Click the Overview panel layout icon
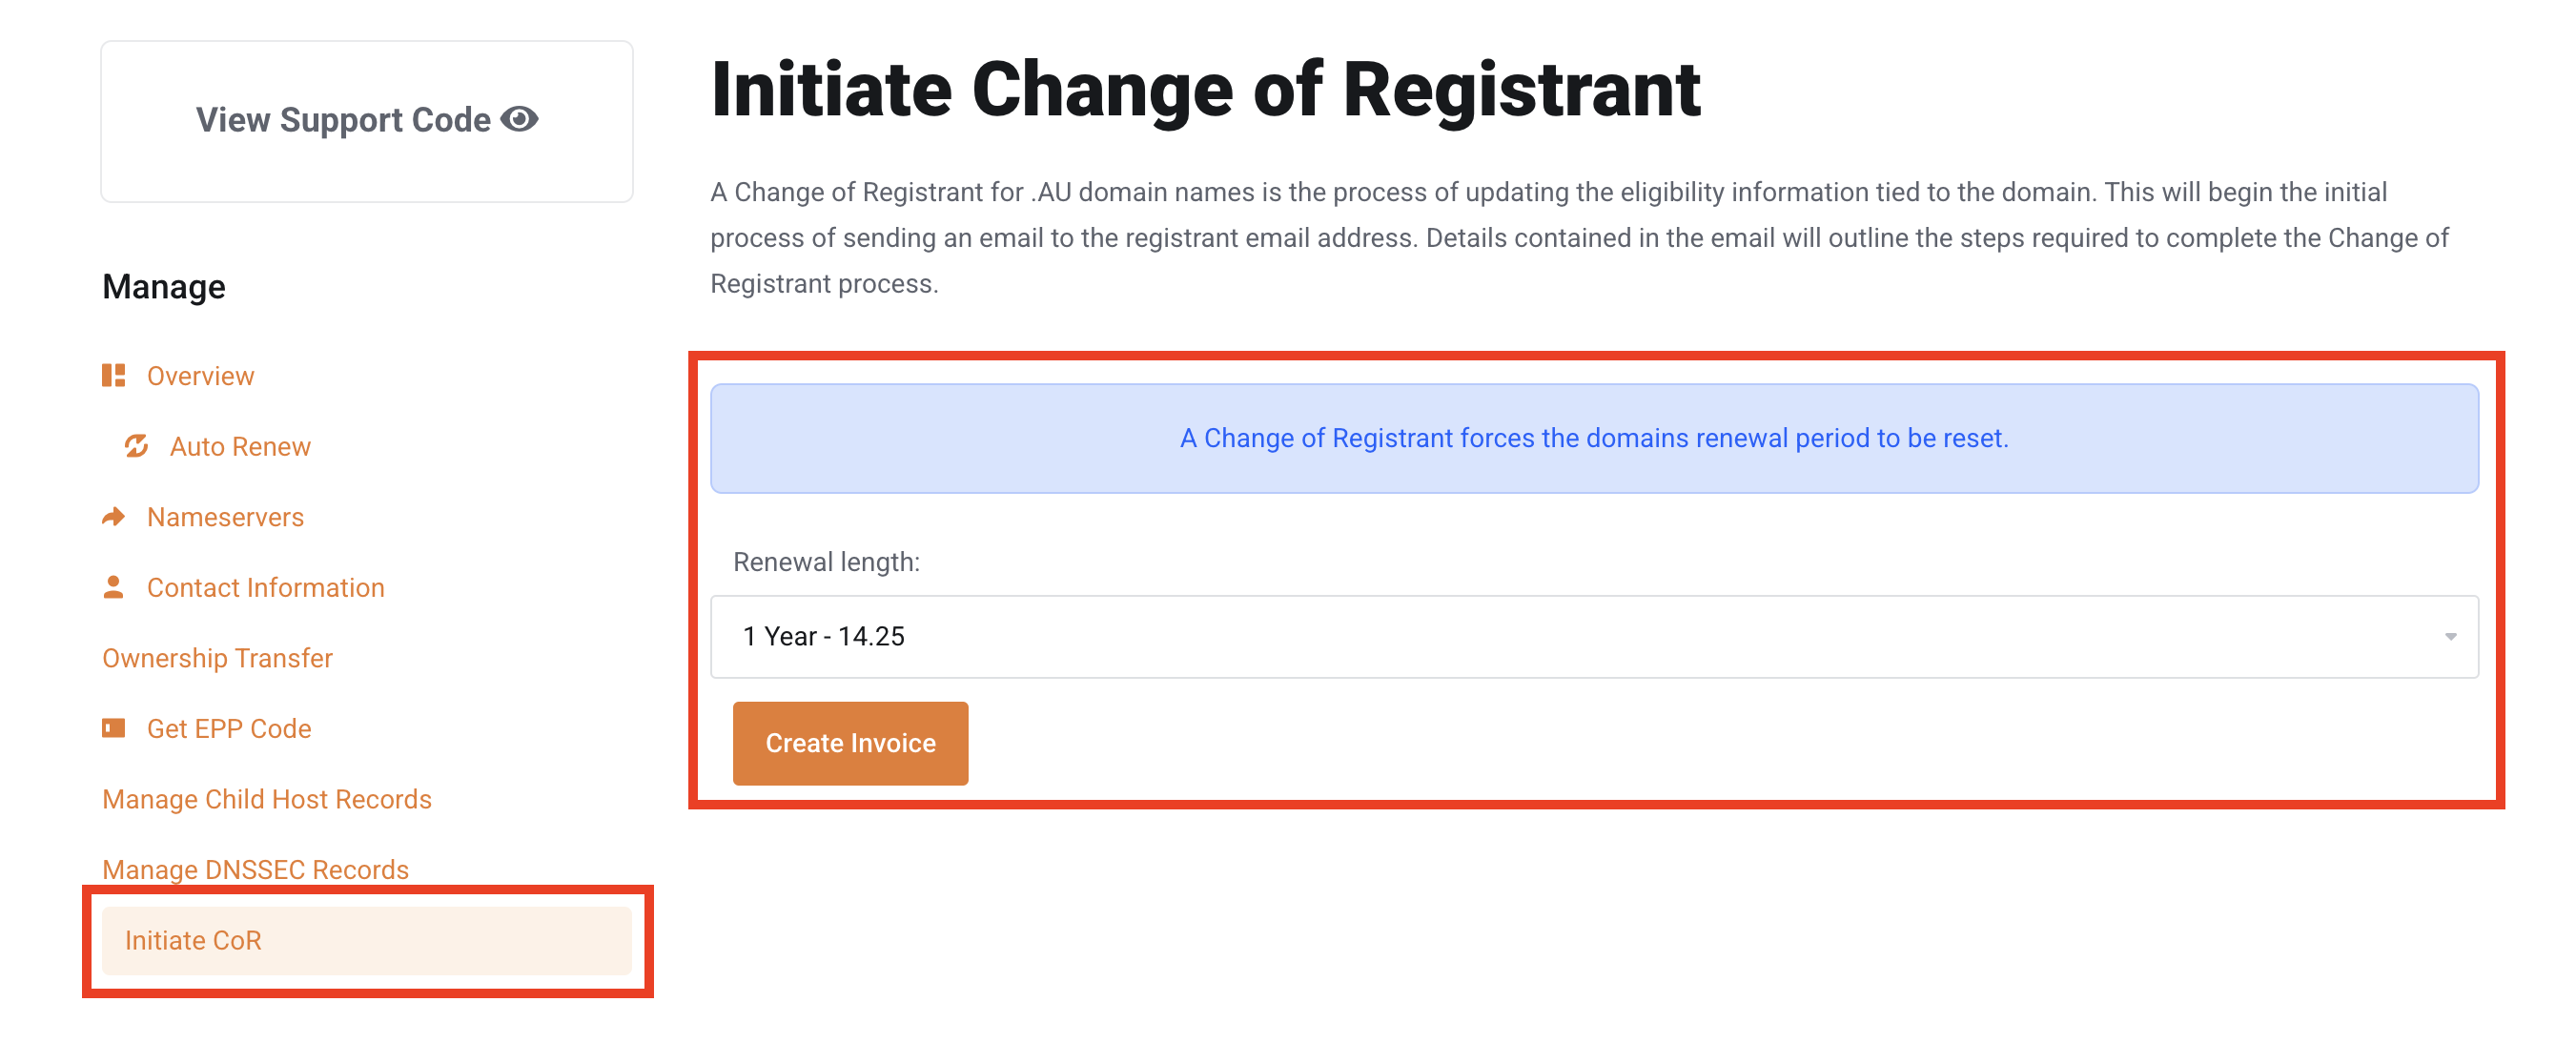The image size is (2576, 1043). coord(114,375)
